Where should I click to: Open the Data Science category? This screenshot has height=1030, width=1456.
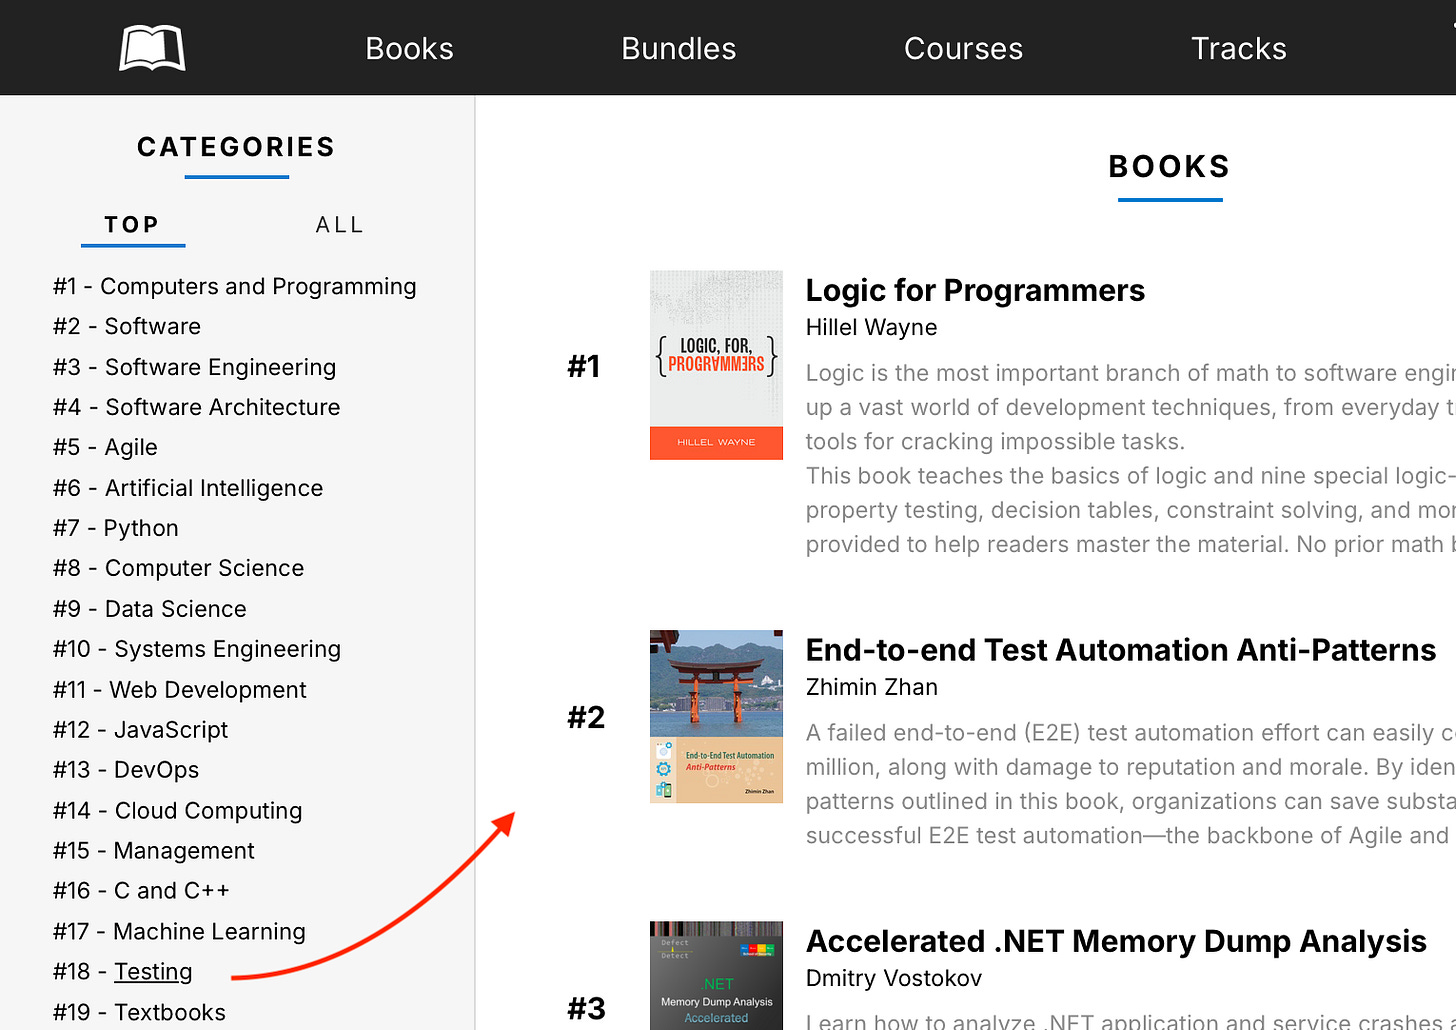pyautogui.click(x=149, y=609)
